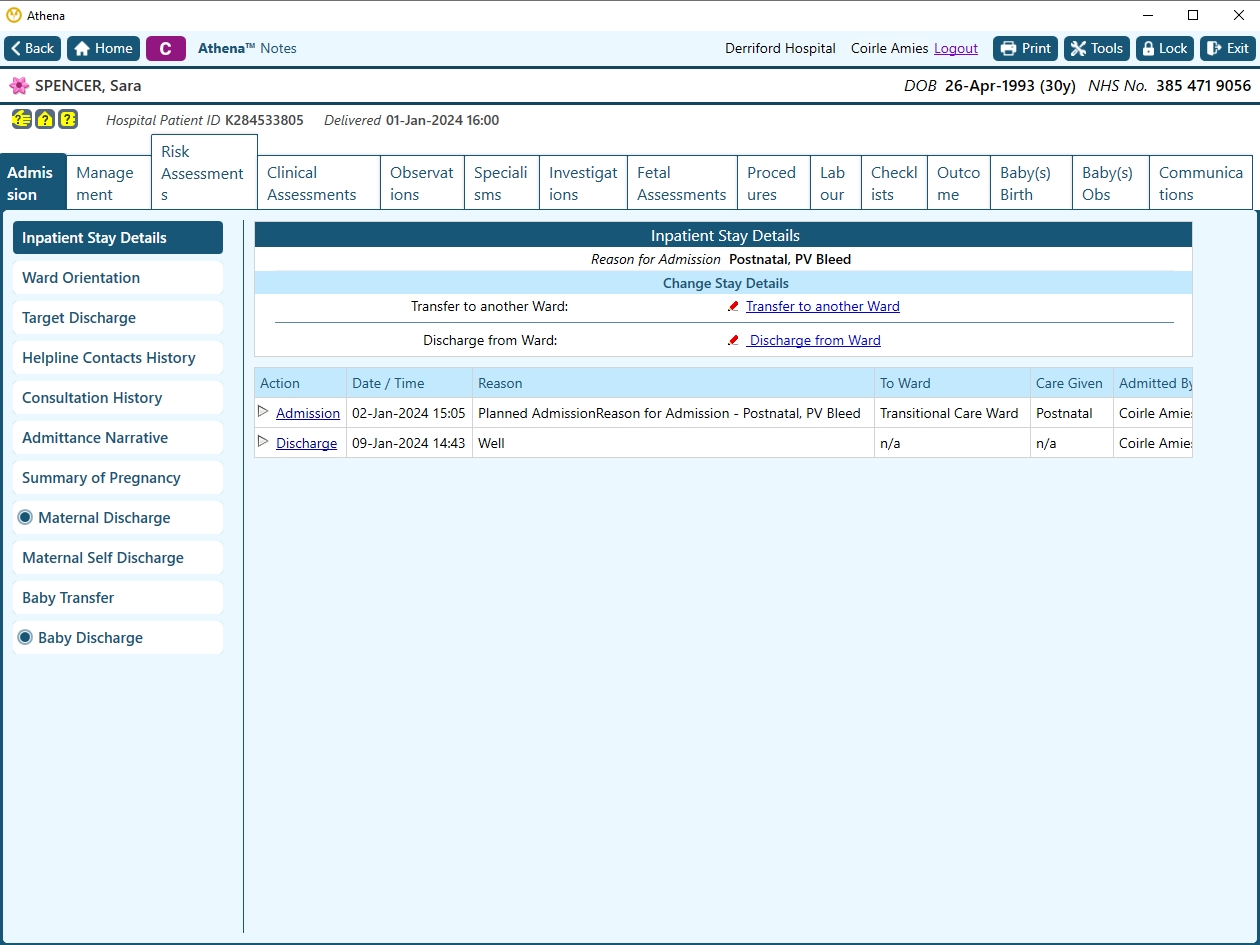Open the Transfer to another Ward link

tap(823, 307)
